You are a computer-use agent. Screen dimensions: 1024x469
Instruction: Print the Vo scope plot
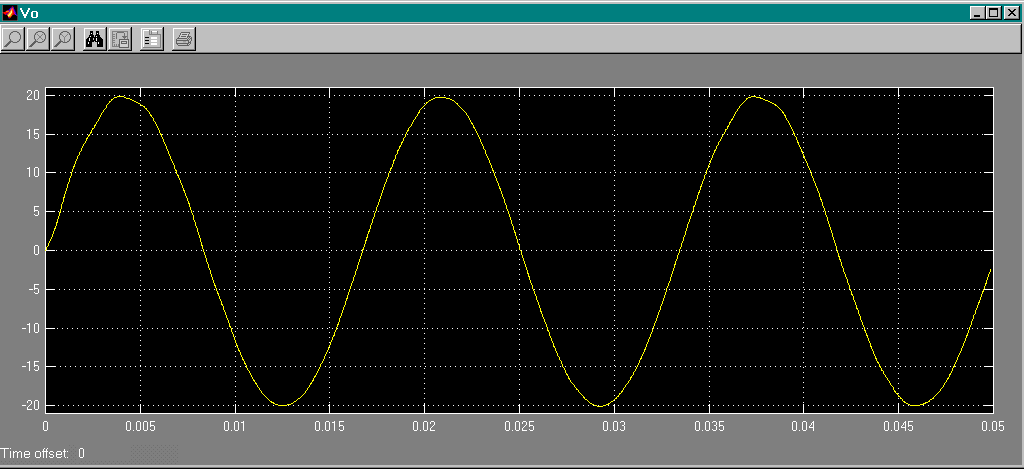click(184, 39)
